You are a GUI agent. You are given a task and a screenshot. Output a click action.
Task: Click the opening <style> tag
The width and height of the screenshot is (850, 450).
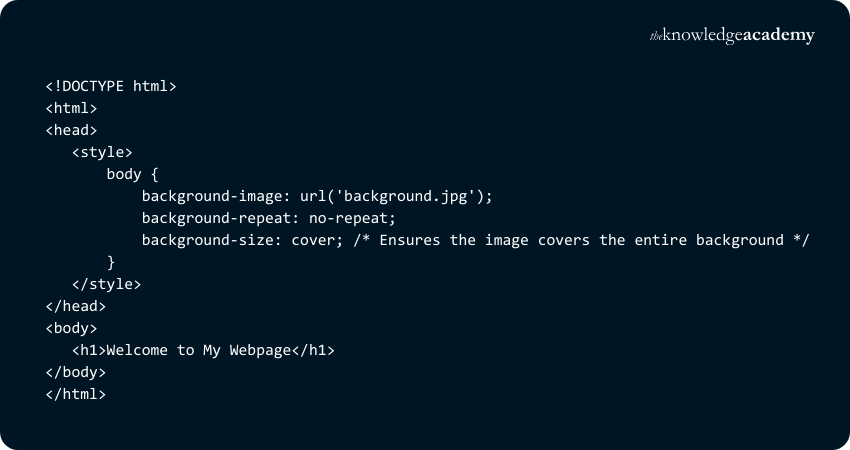[102, 152]
